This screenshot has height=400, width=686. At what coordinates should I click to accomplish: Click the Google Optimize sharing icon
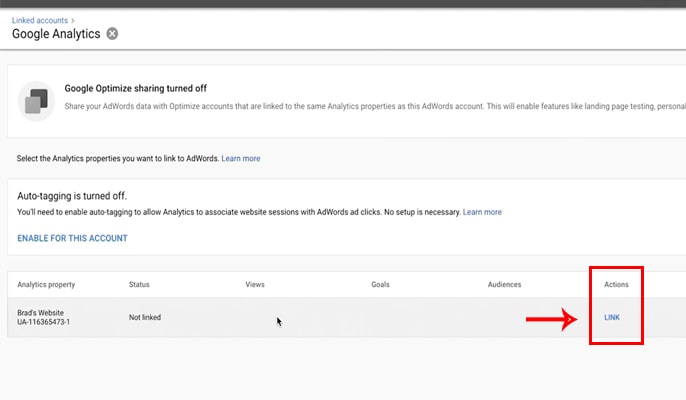click(36, 101)
